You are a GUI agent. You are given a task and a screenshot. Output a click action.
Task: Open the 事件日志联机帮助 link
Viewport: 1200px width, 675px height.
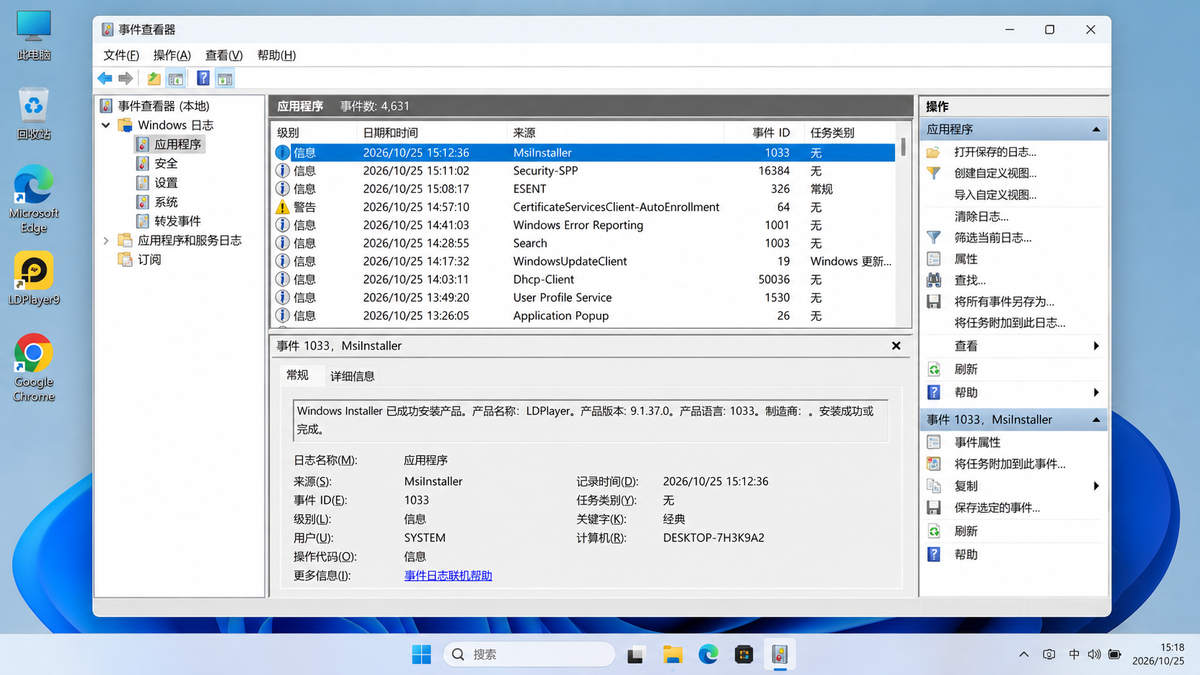pyautogui.click(x=448, y=576)
